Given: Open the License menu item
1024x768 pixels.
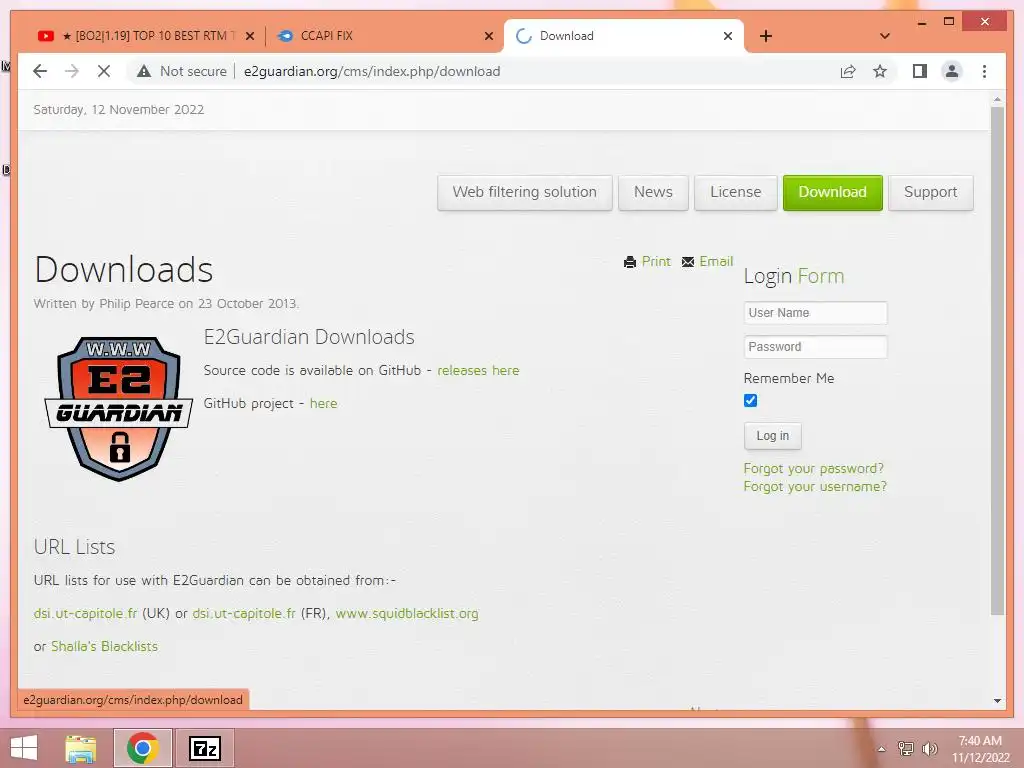Looking at the screenshot, I should click(x=735, y=192).
